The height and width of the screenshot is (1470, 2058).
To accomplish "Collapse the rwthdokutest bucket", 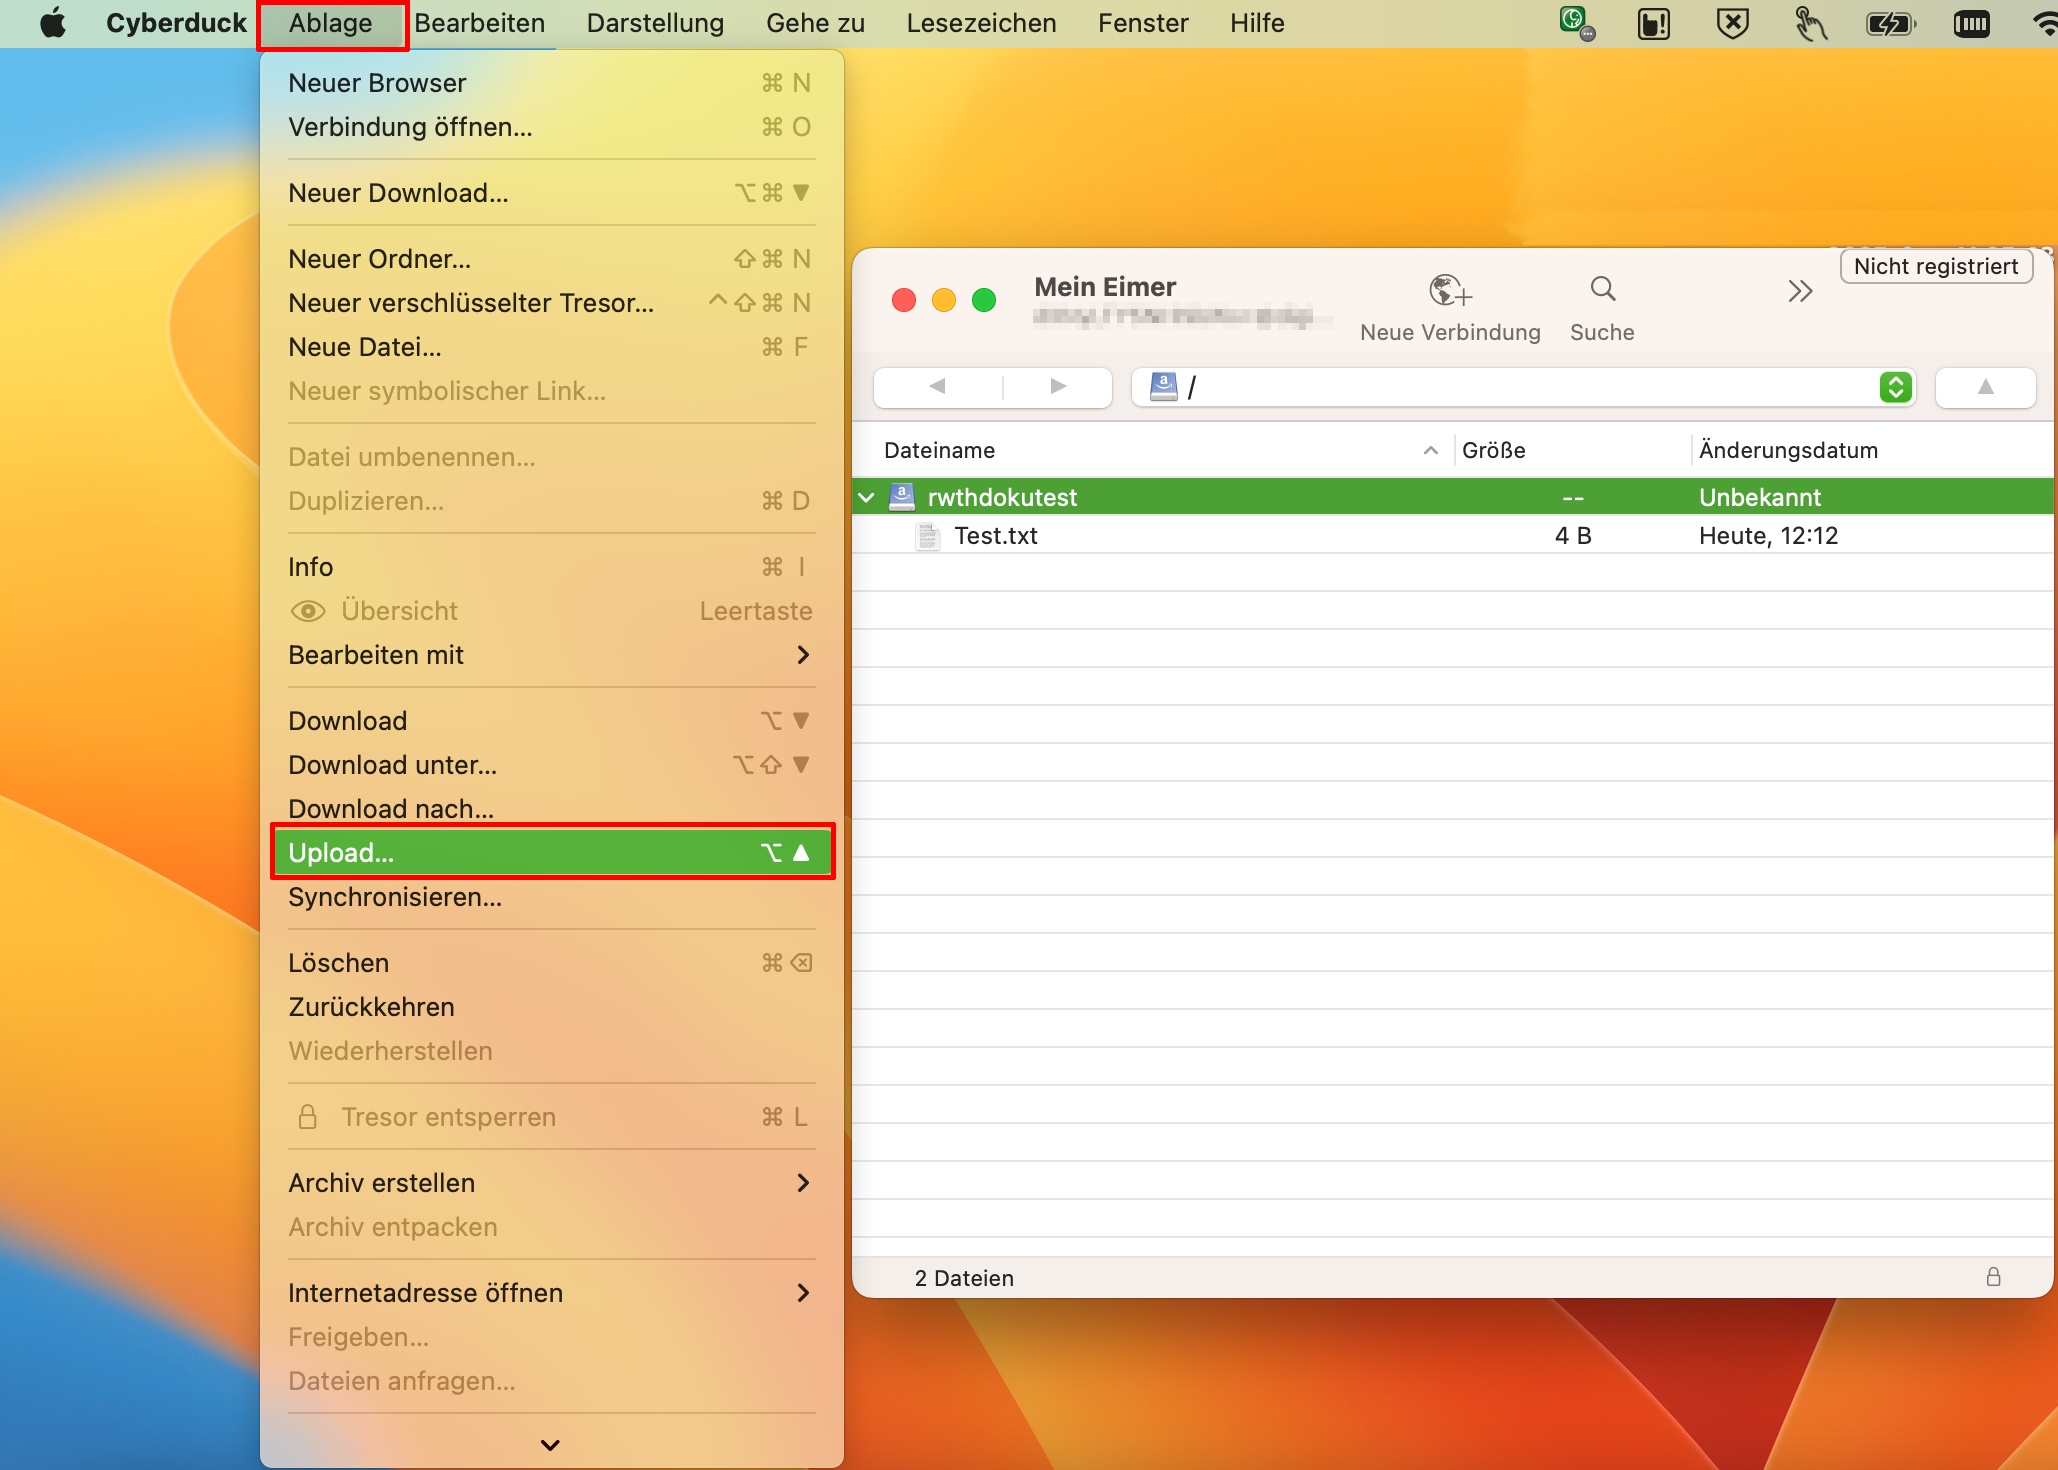I will click(867, 497).
